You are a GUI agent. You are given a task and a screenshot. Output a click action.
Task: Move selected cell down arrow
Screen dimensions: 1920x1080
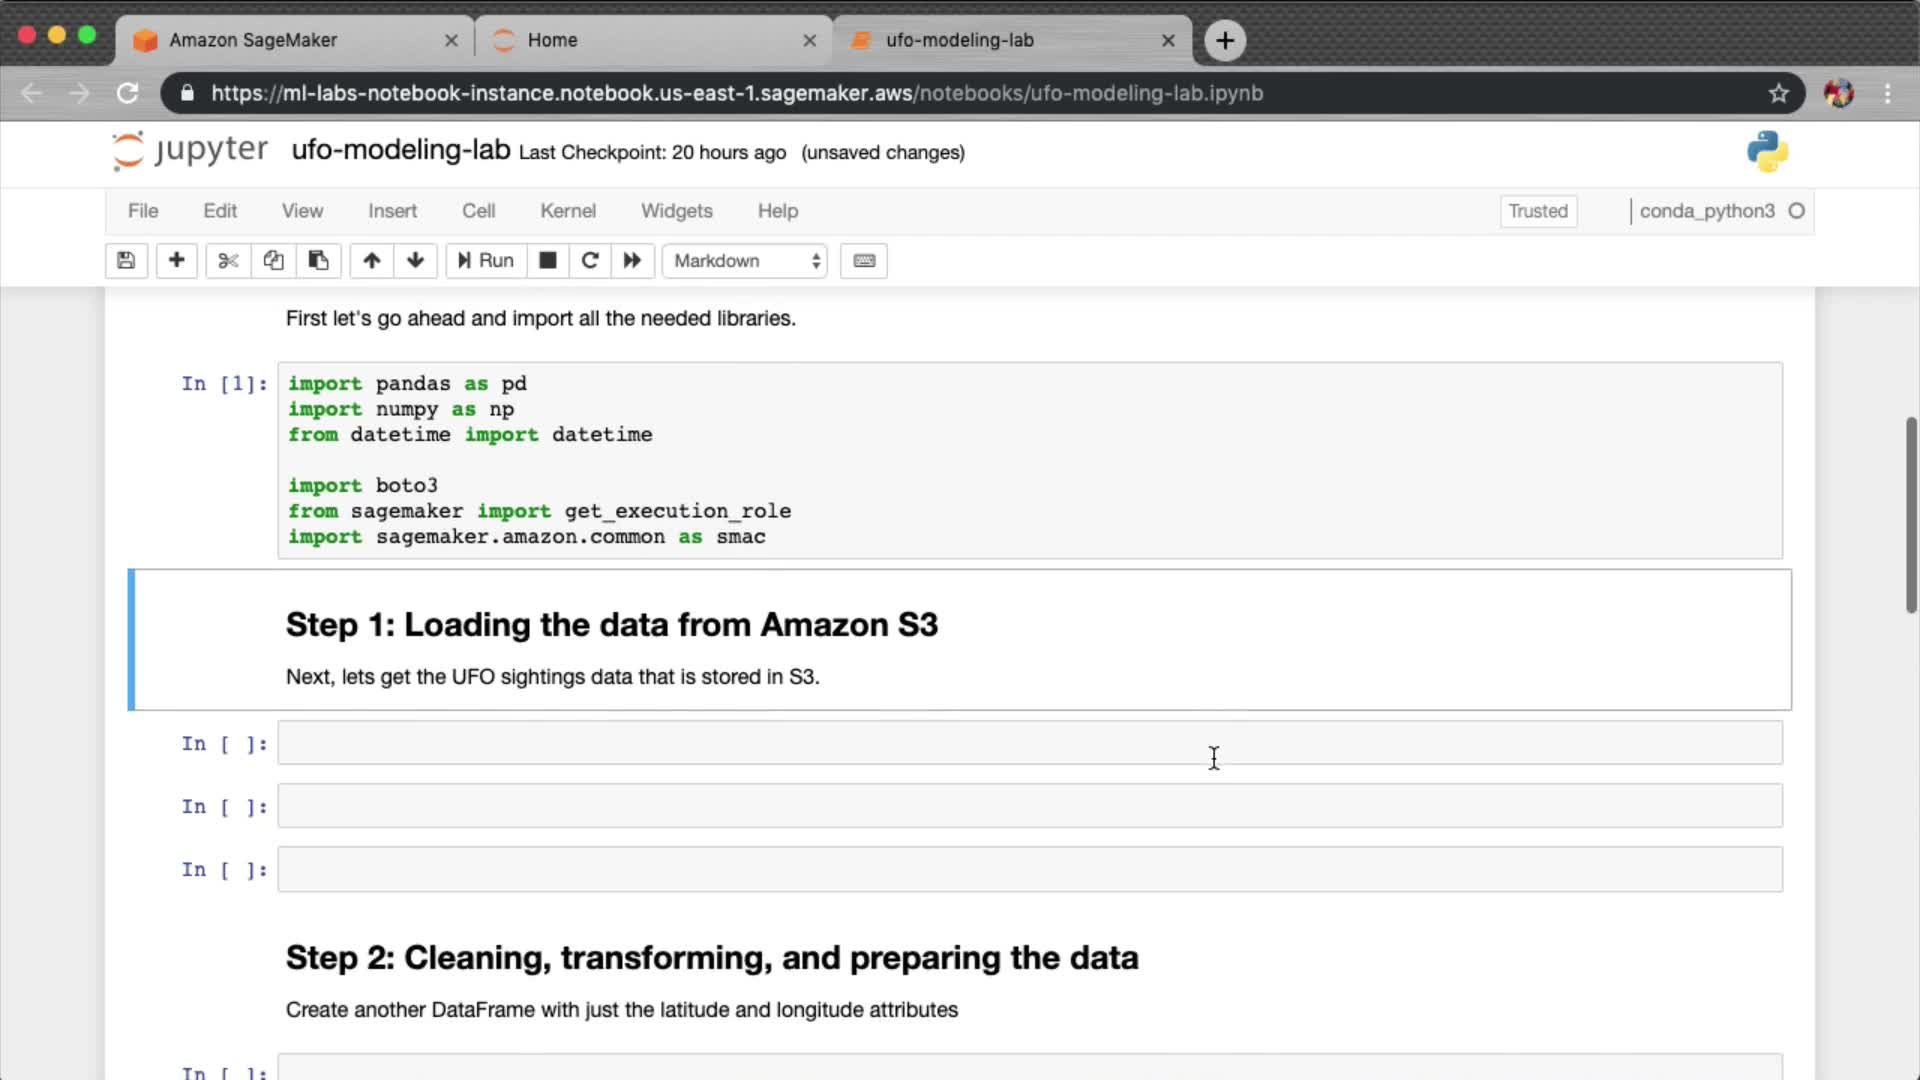(x=415, y=261)
